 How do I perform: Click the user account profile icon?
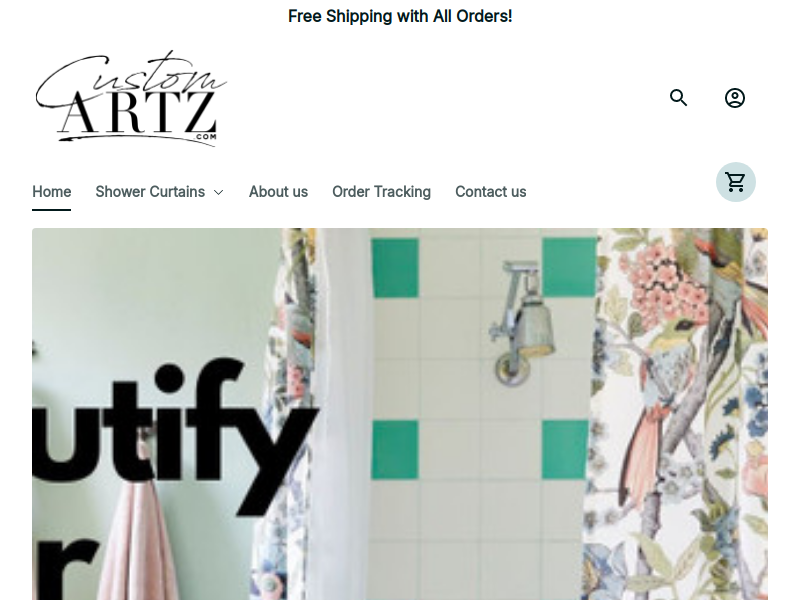pyautogui.click(x=735, y=97)
